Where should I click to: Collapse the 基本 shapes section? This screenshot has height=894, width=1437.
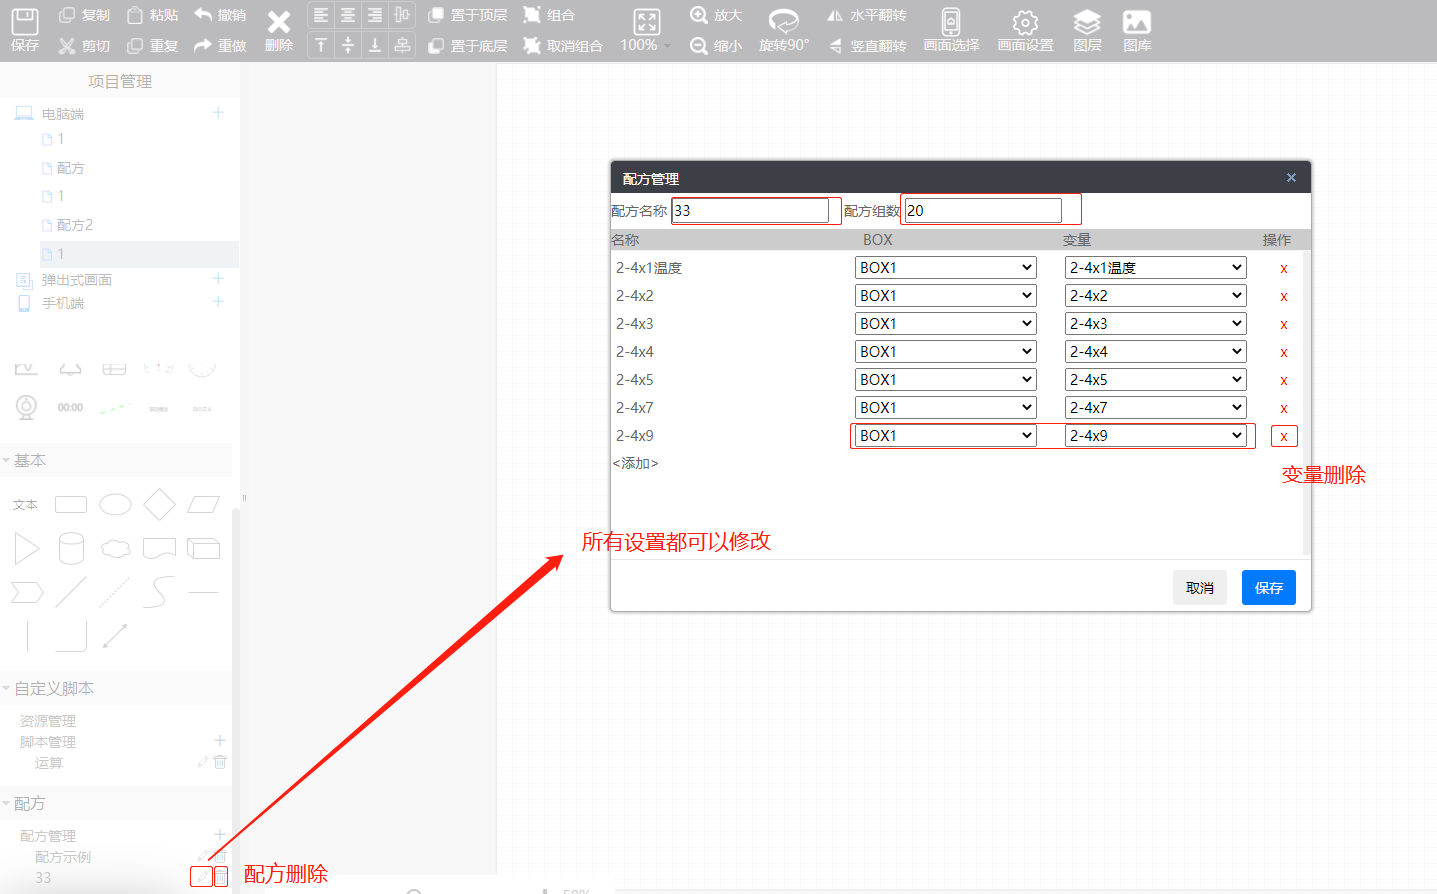click(x=7, y=461)
